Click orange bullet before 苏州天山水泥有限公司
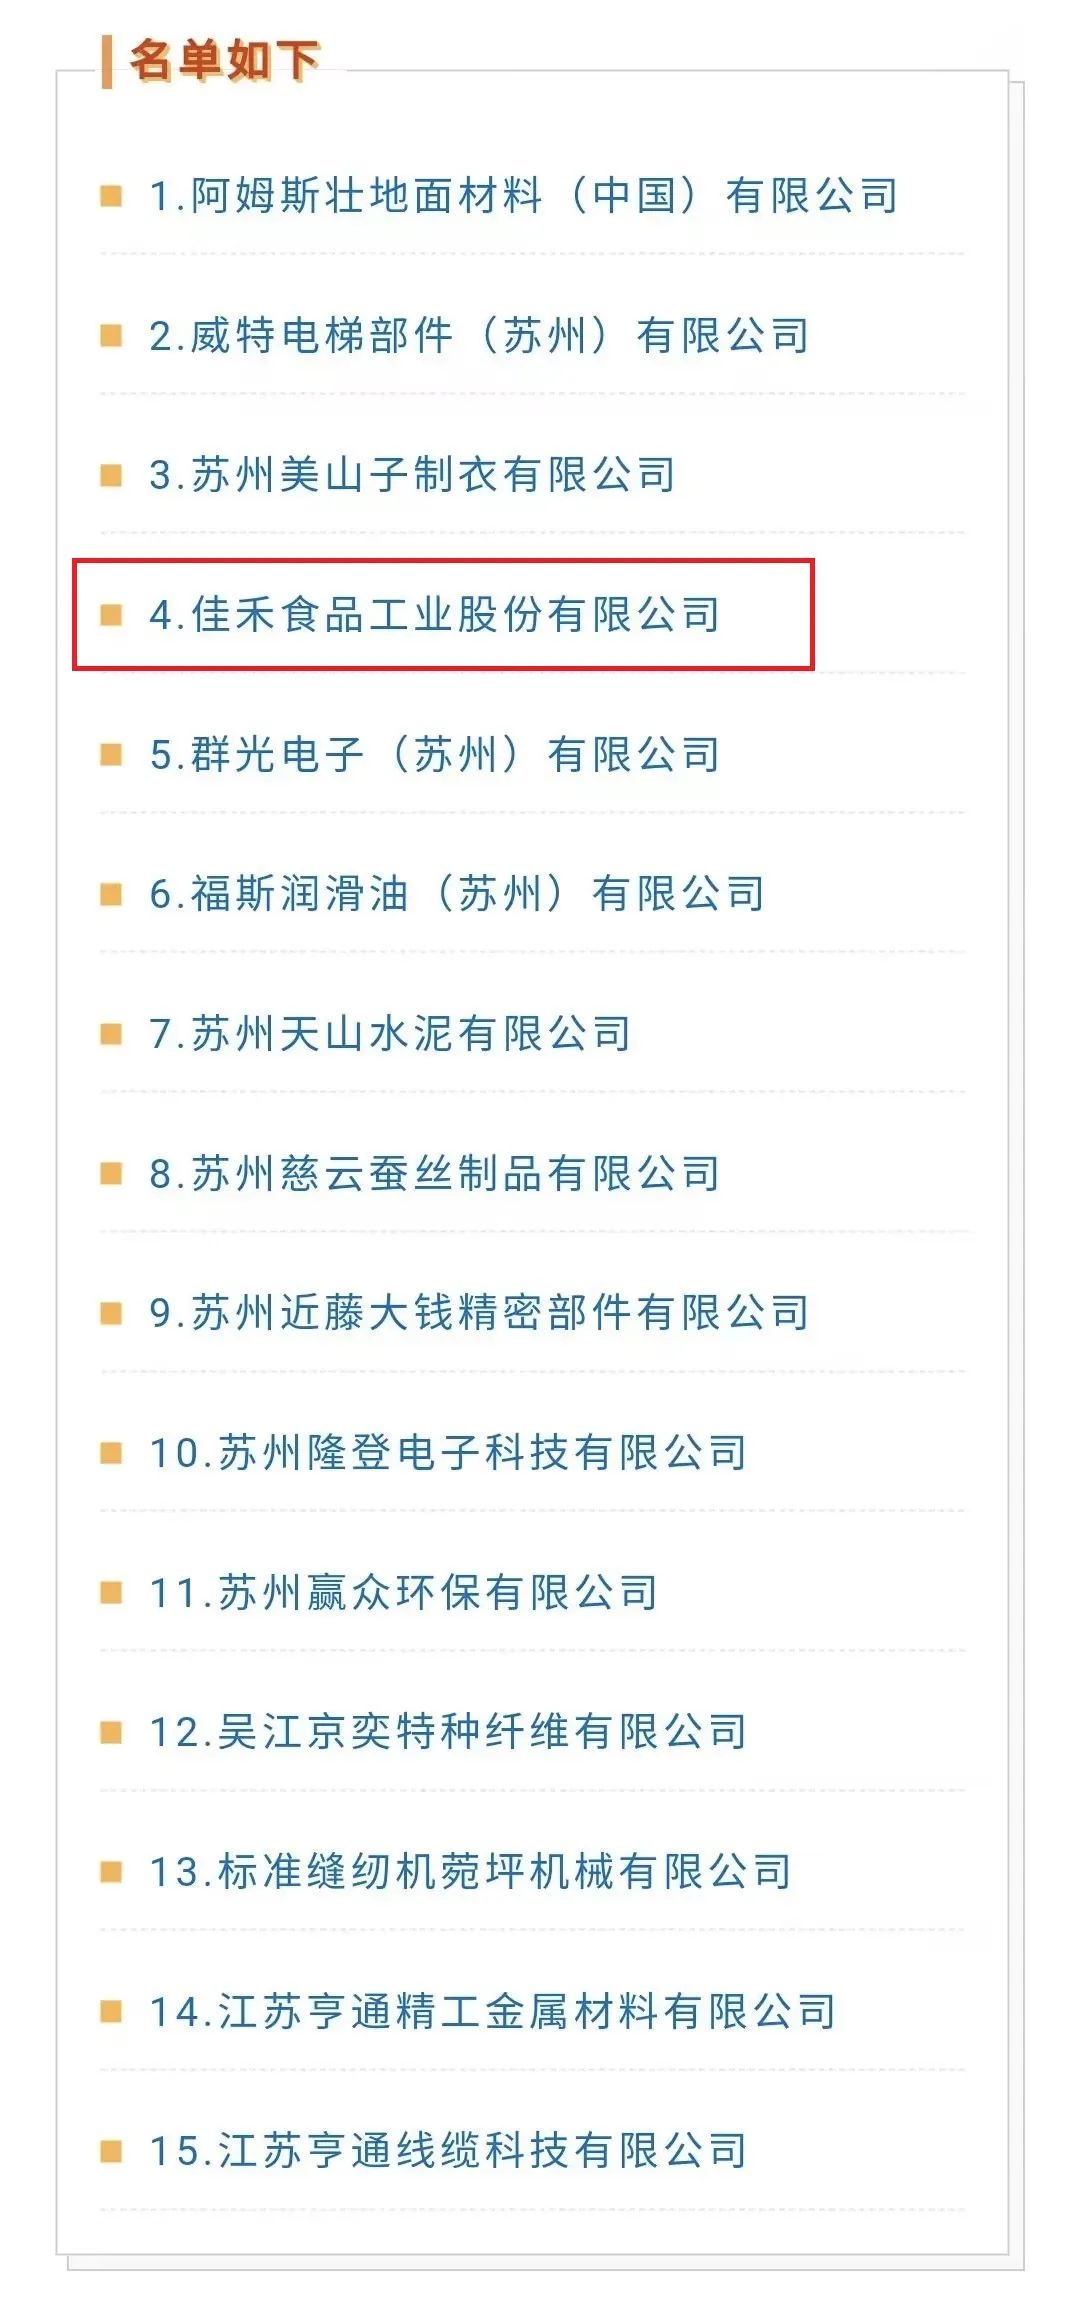Image resolution: width=1079 pixels, height=2306 pixels. tap(111, 1033)
